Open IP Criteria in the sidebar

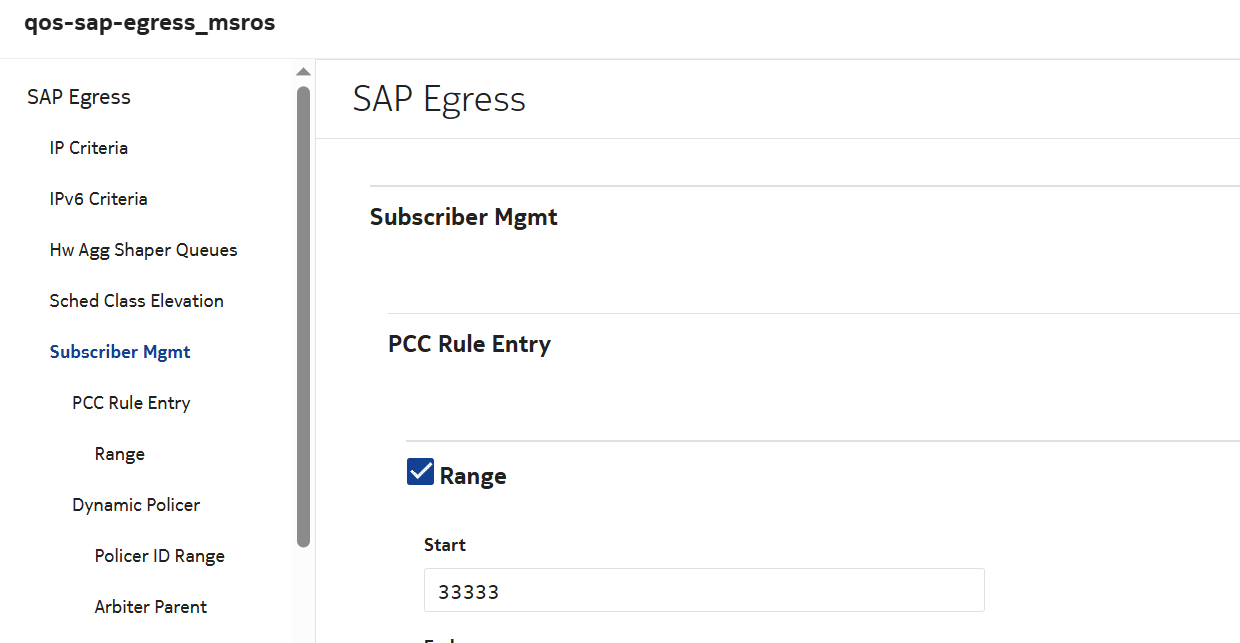(89, 148)
